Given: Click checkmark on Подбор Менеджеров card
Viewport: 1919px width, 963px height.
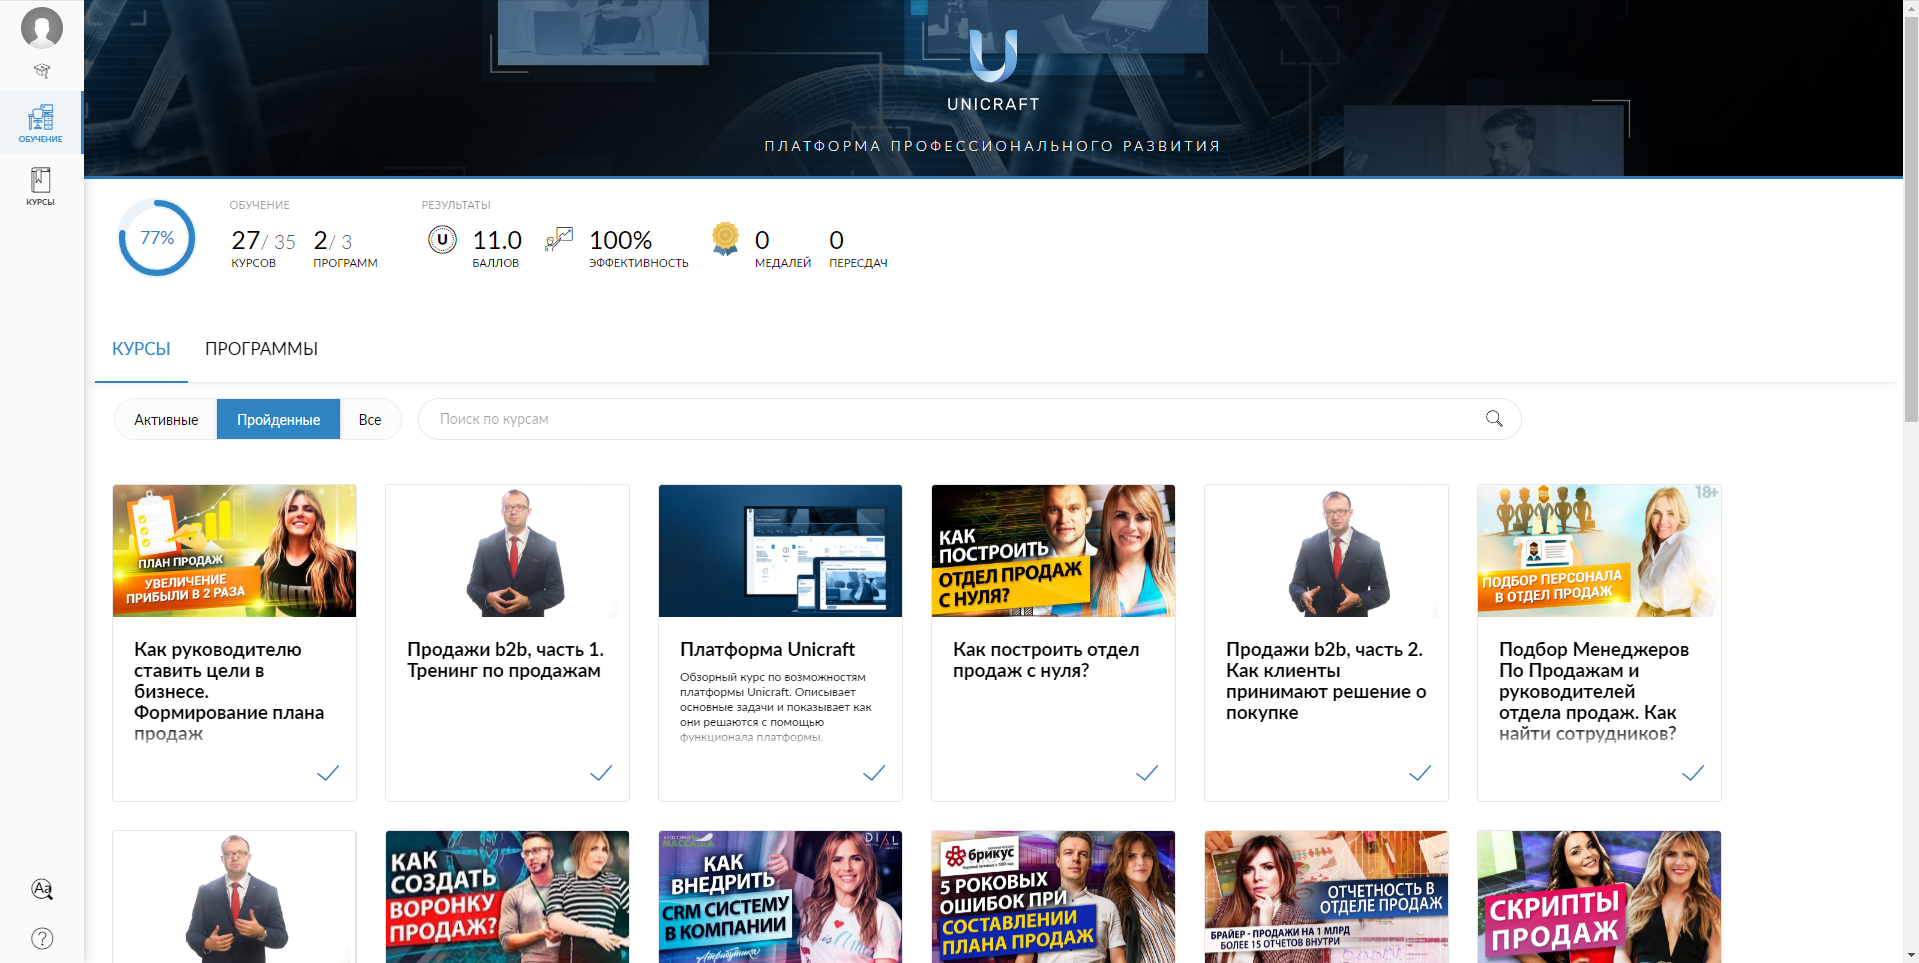Looking at the screenshot, I should click(x=1693, y=773).
